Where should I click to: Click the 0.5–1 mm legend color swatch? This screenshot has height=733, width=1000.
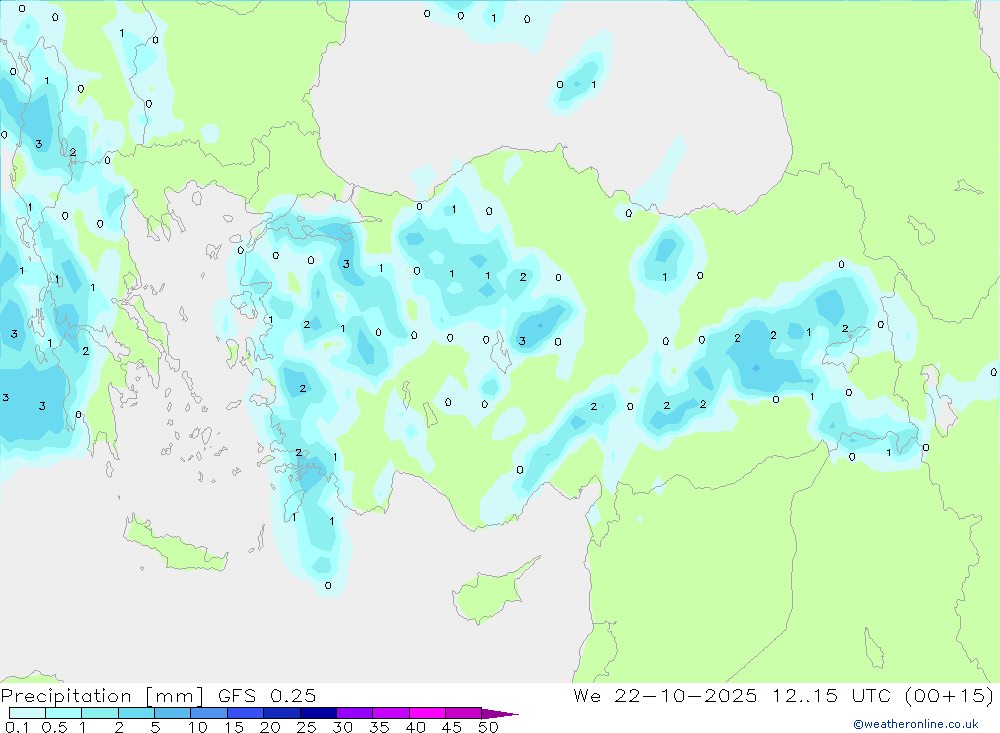(64, 713)
